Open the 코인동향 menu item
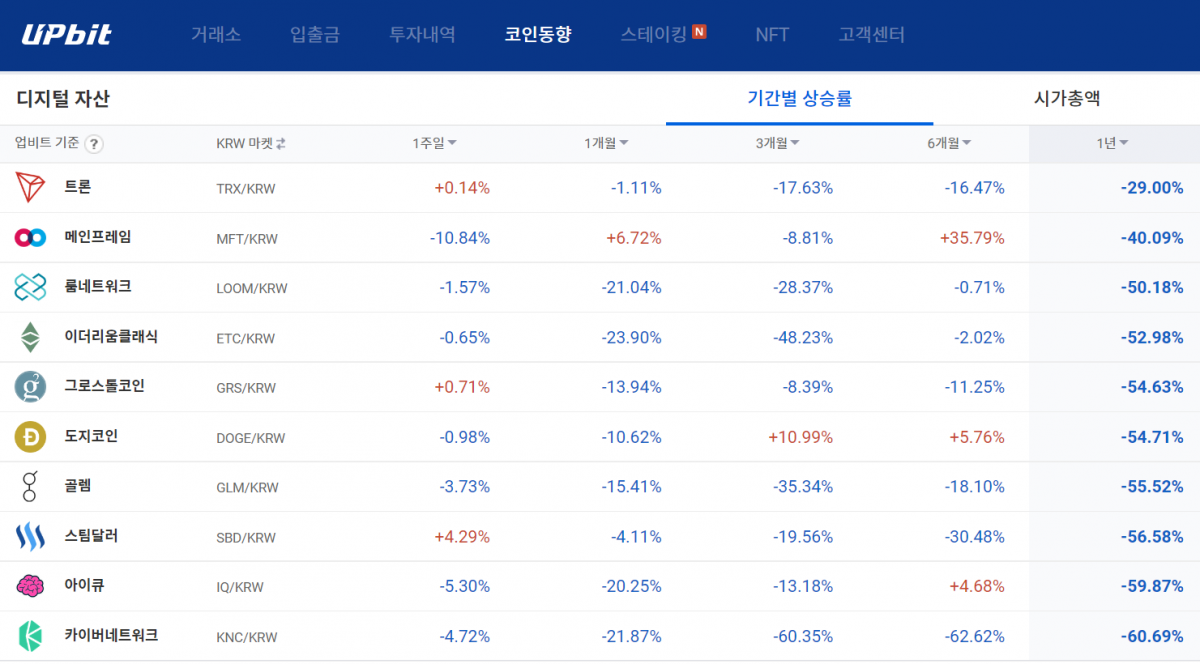Screen dimensions: 1200x664 (538, 33)
